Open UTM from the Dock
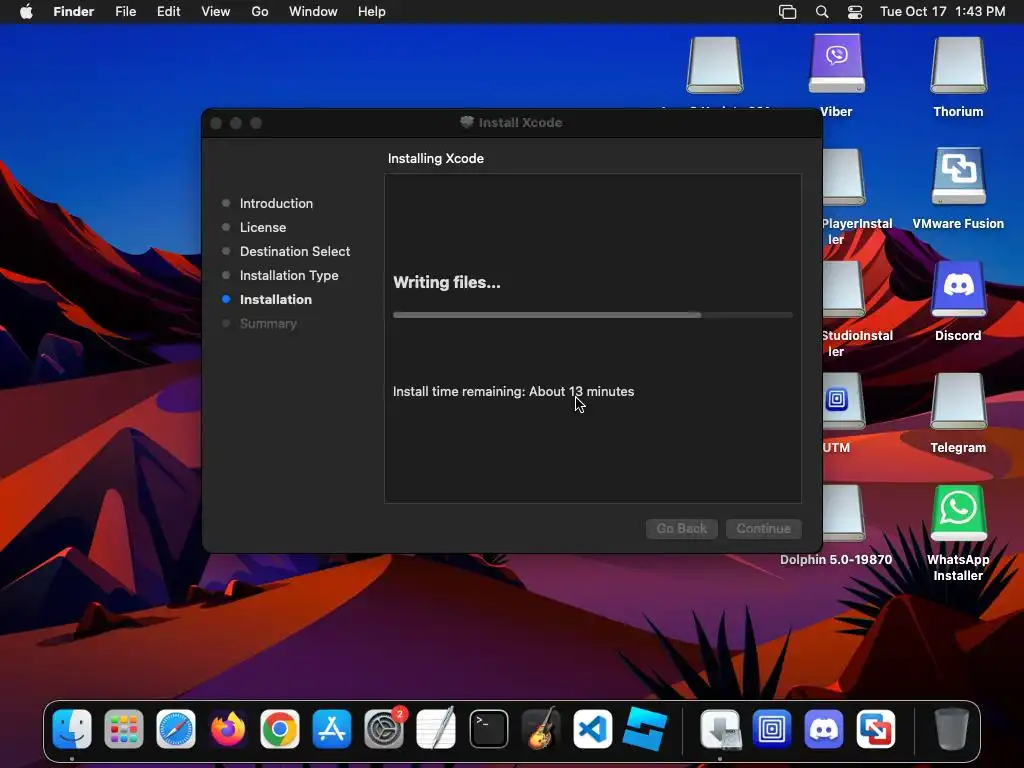Viewport: 1024px width, 768px height. click(772, 729)
